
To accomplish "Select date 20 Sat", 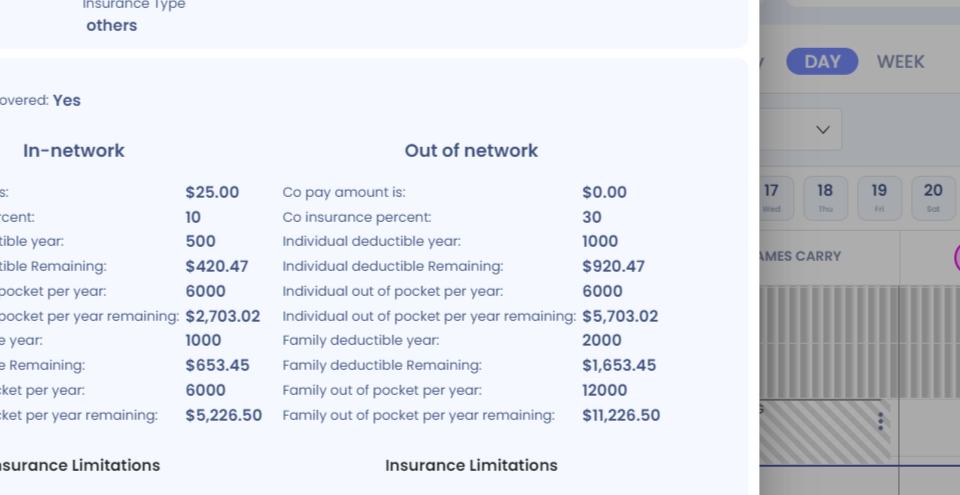I will tap(933, 198).
